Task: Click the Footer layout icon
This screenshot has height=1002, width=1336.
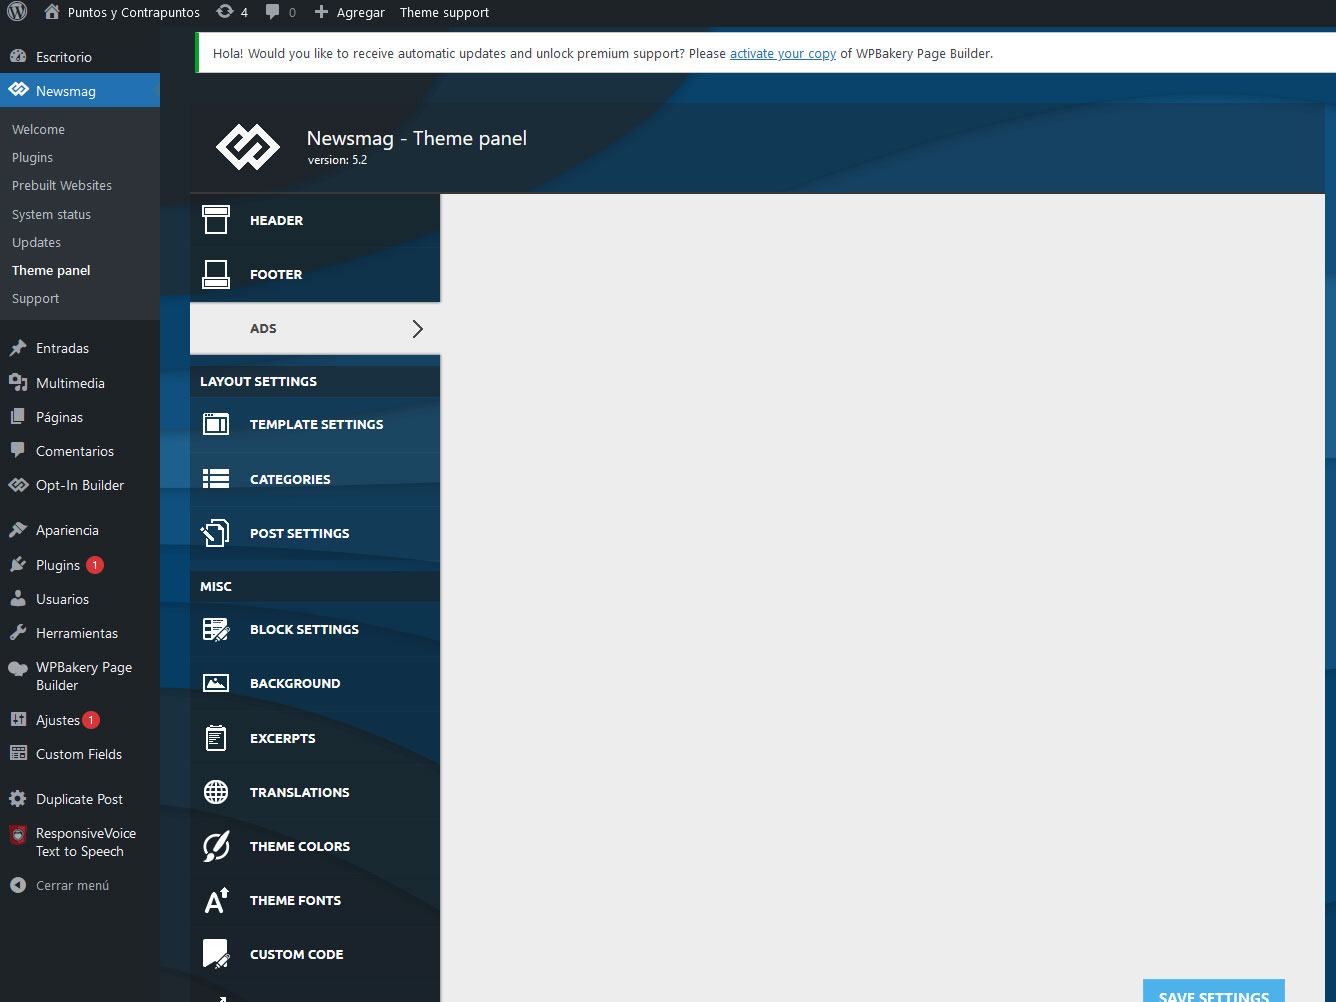Action: (216, 274)
